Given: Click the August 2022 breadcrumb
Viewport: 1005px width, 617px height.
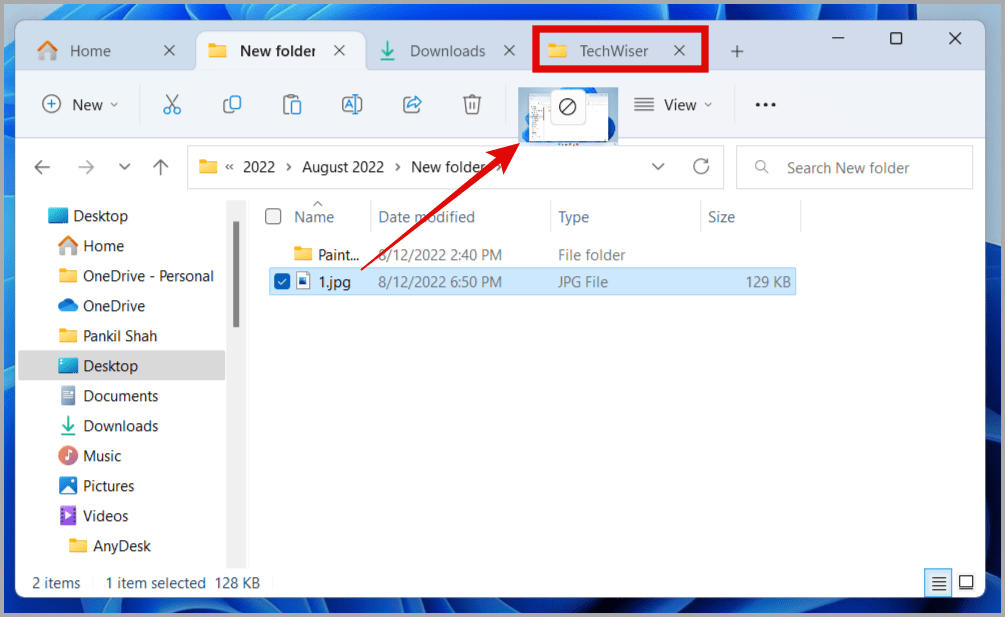Looking at the screenshot, I should click(343, 167).
